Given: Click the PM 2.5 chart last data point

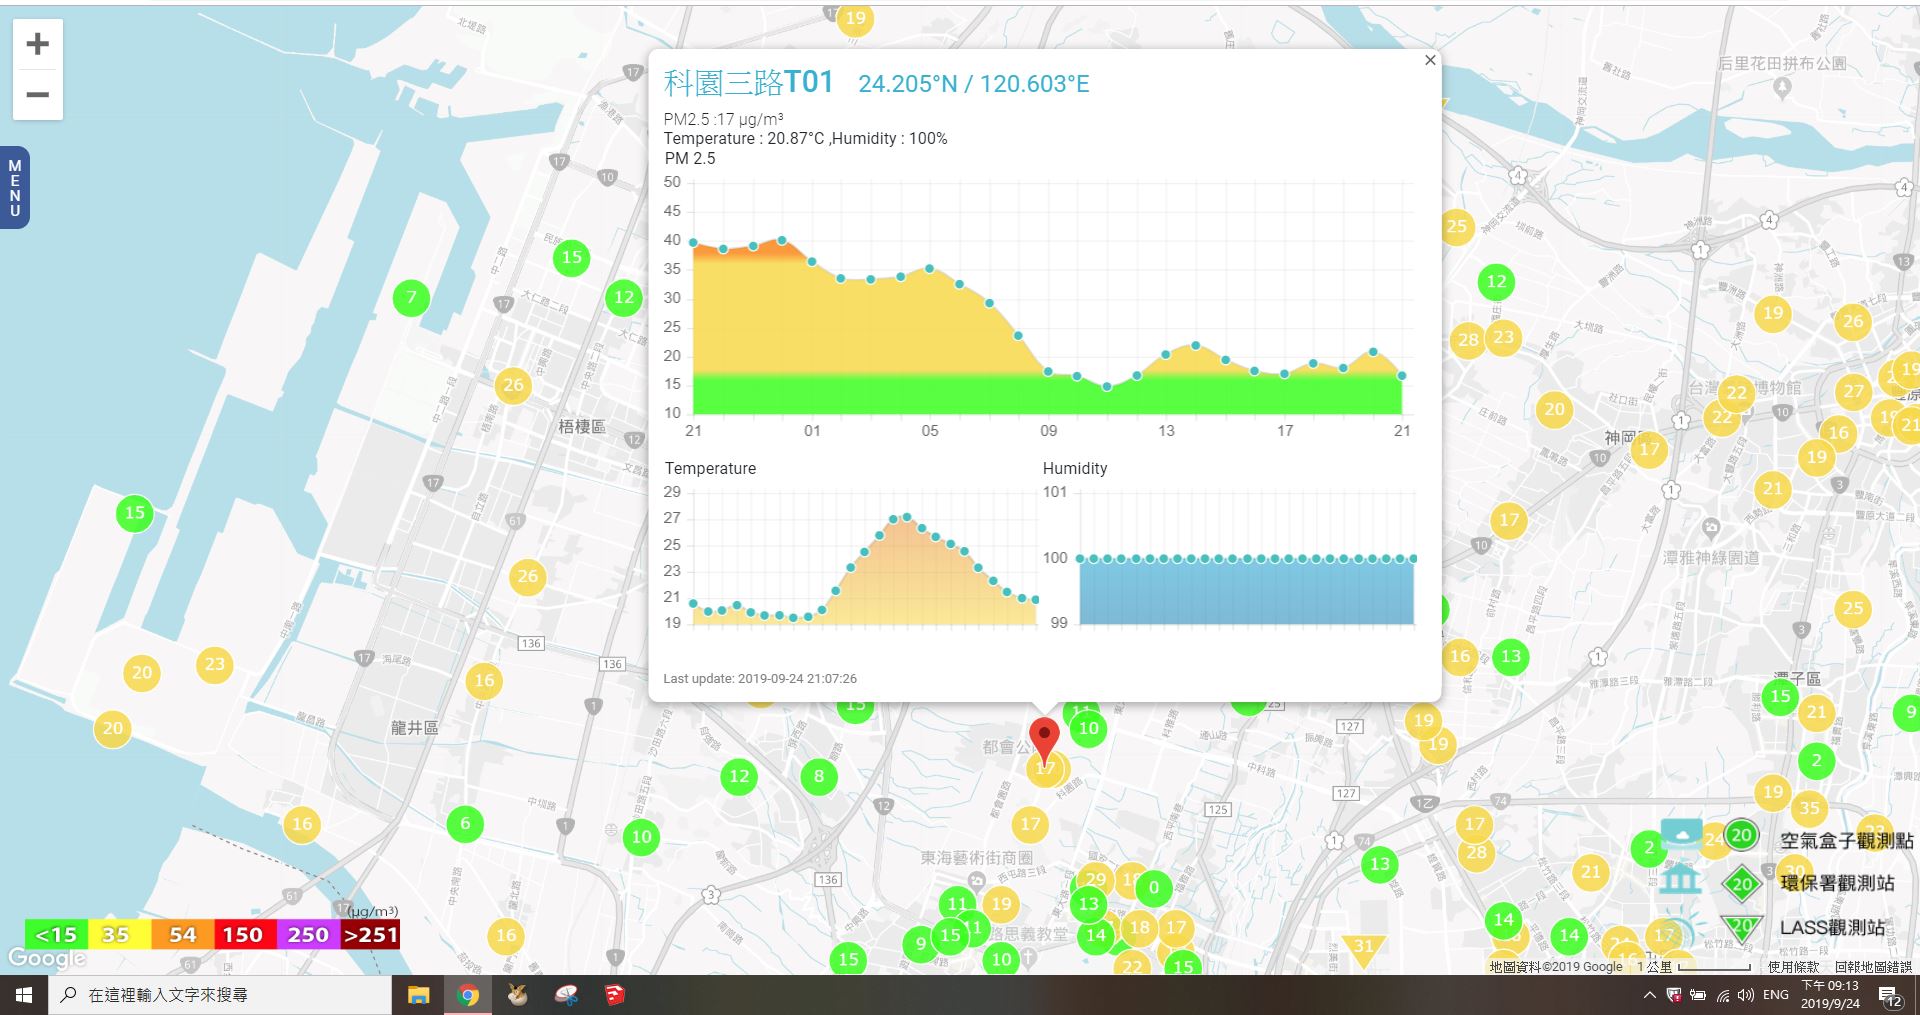Looking at the screenshot, I should click(x=1402, y=376).
